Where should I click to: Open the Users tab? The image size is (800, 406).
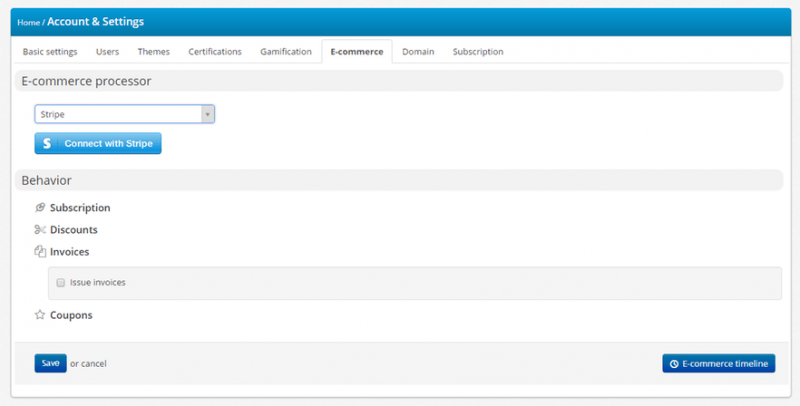click(x=107, y=52)
